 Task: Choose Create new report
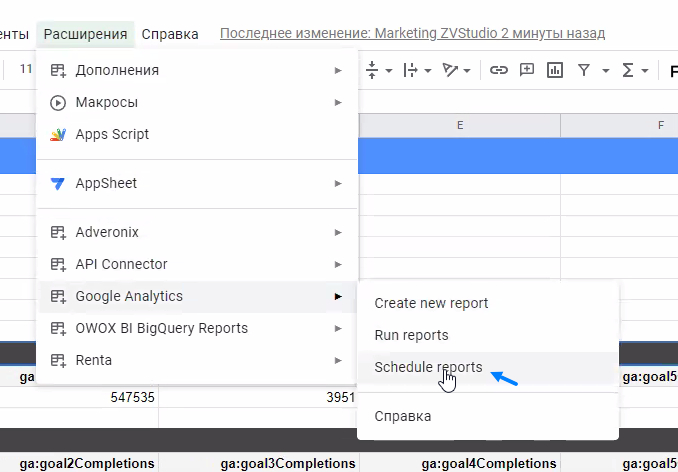coord(431,303)
